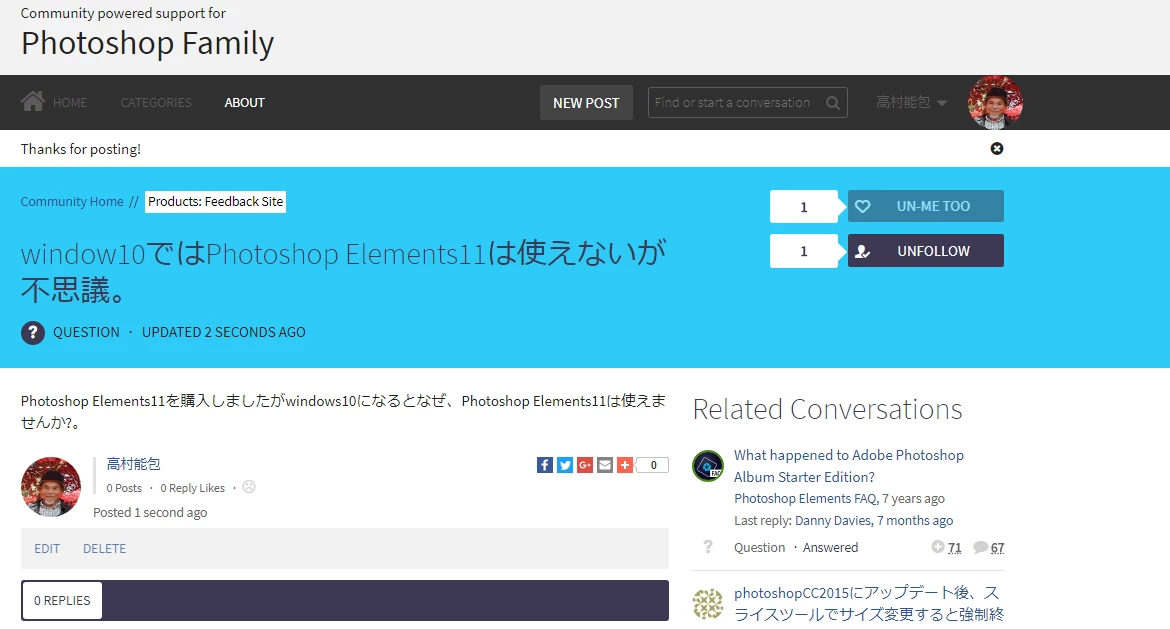Click the Posted 1 second ago timestamp
Viewport: 1170px width, 629px height.
click(x=150, y=513)
